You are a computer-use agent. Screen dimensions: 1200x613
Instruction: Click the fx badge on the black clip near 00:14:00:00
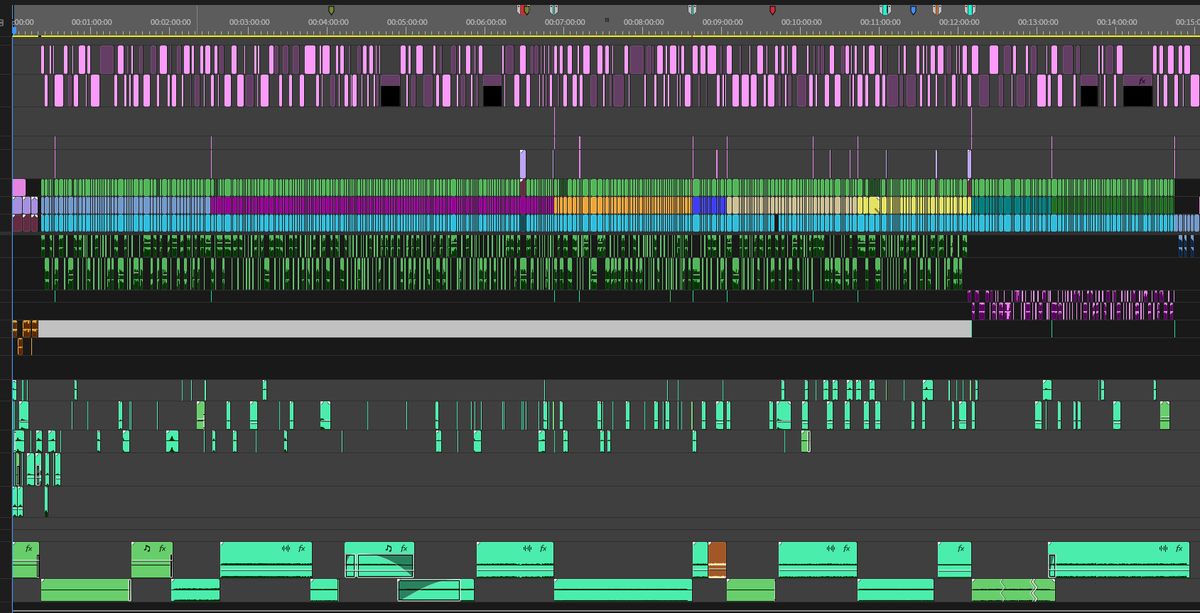pyautogui.click(x=1143, y=81)
